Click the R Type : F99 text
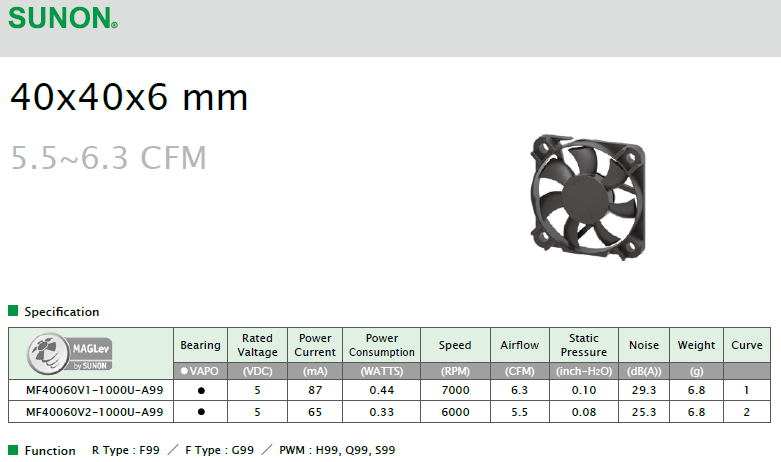 pyautogui.click(x=126, y=450)
